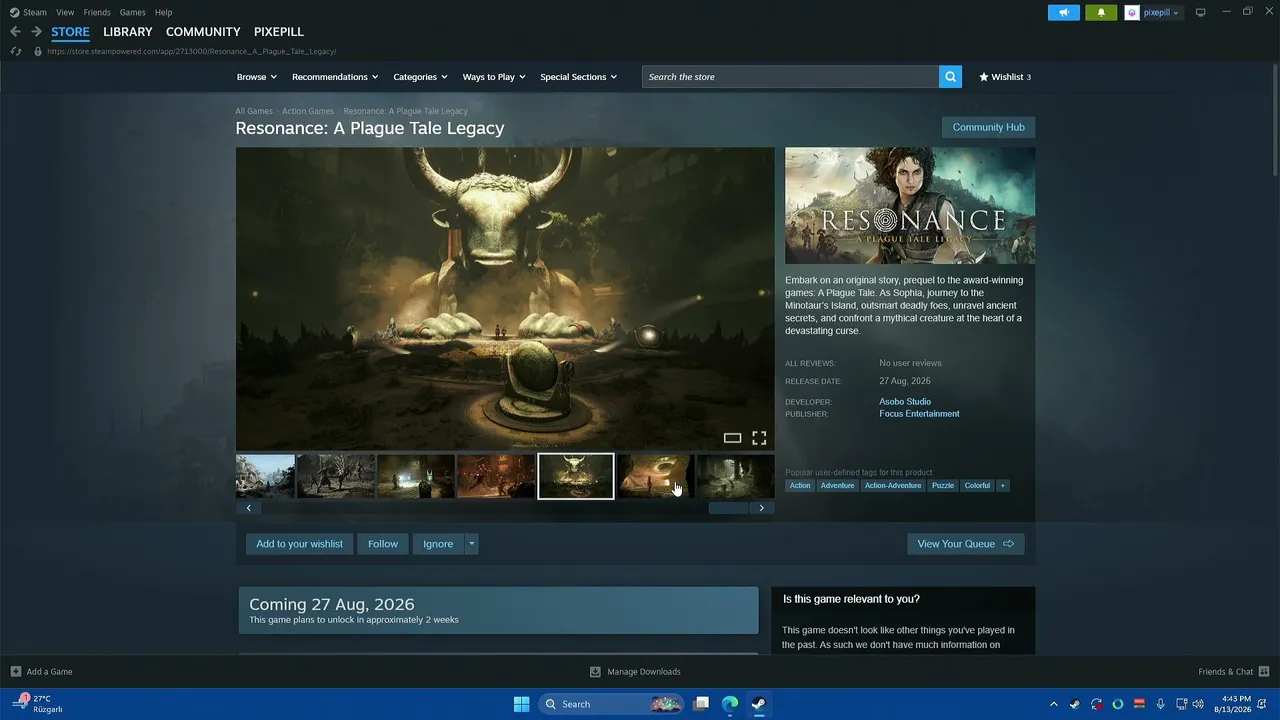Click the padlock icon beside the URL
The height and width of the screenshot is (720, 1280).
(38, 51)
